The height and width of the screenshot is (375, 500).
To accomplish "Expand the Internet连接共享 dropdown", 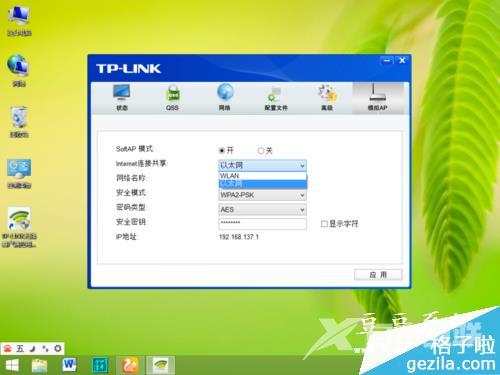I will pyautogui.click(x=262, y=165).
